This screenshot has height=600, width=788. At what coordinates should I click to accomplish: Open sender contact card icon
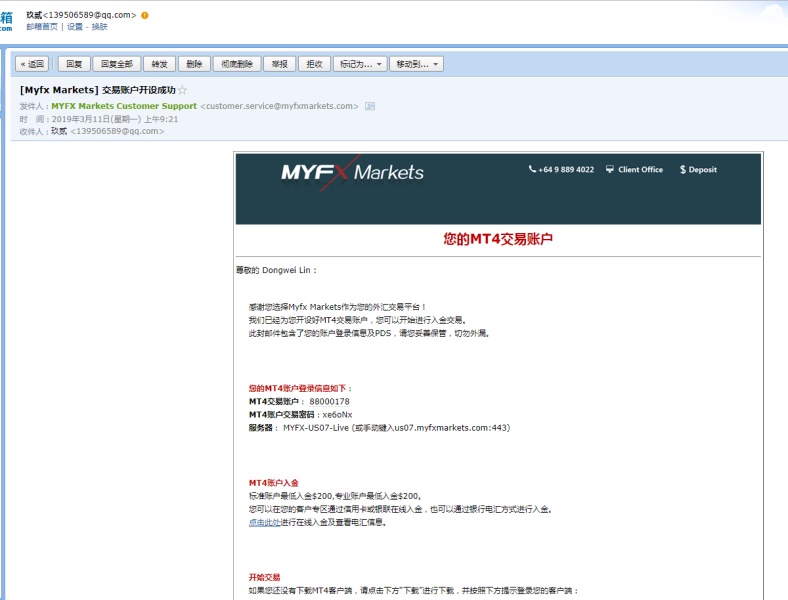tap(370, 106)
